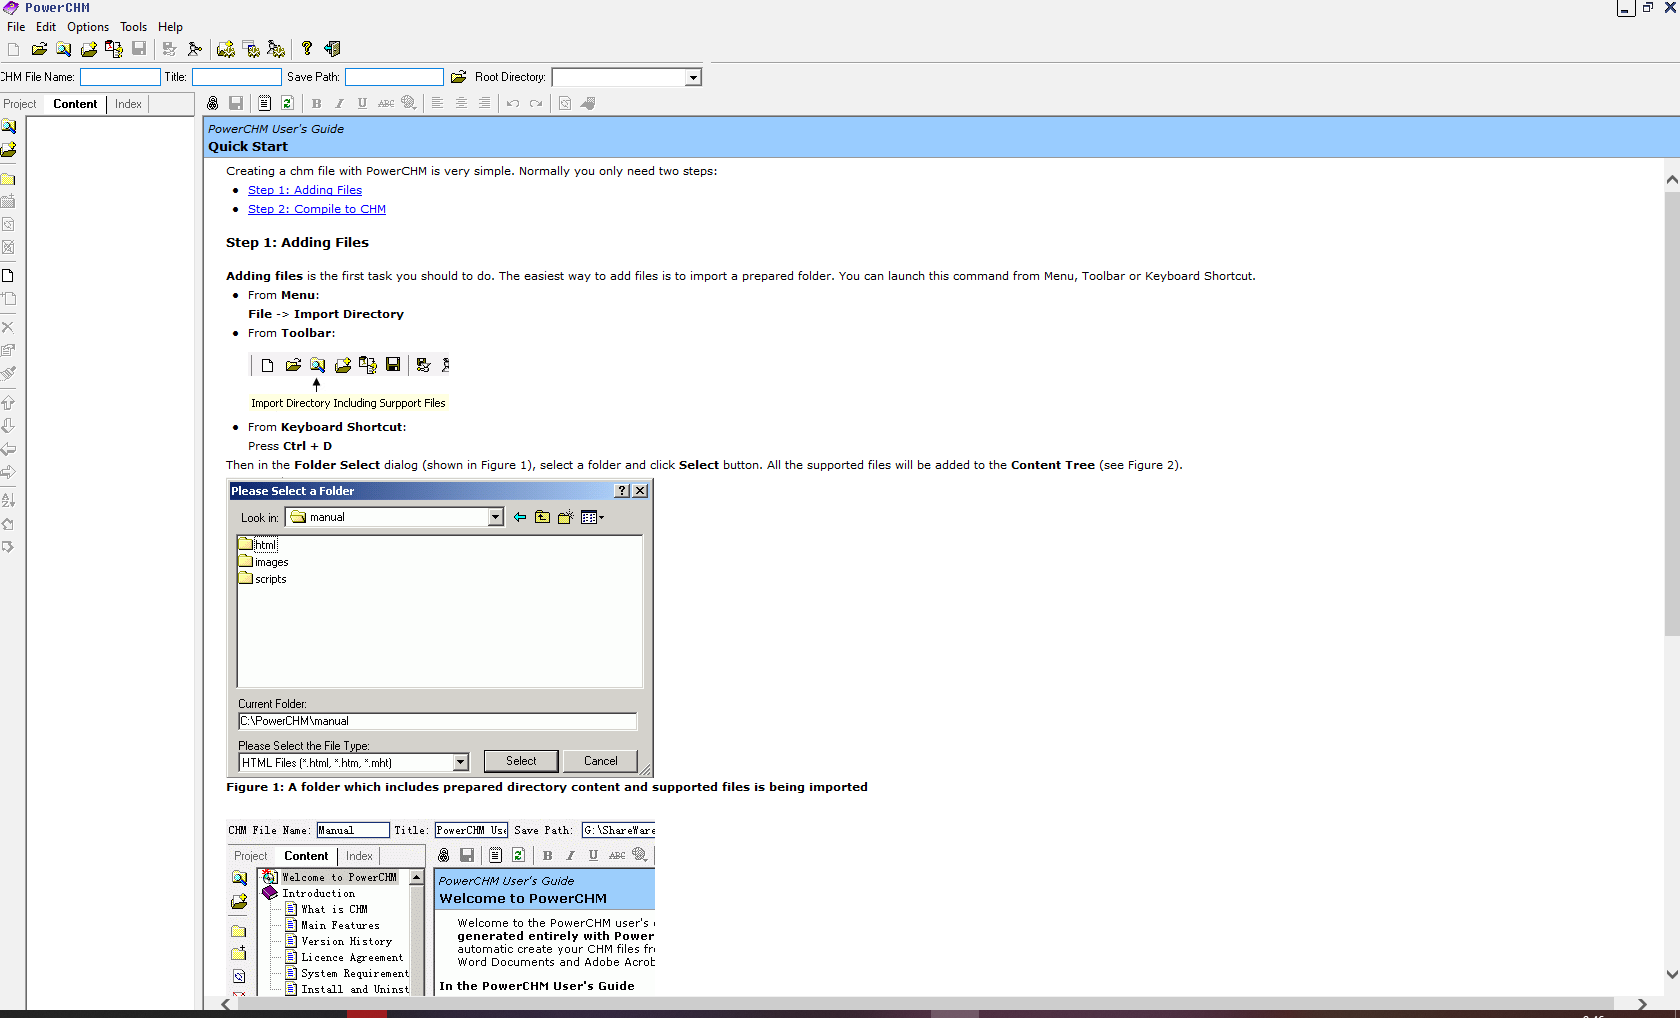Follow the Step 2: Compile to CHM link
Viewport: 1680px width, 1018px height.
[x=317, y=209]
